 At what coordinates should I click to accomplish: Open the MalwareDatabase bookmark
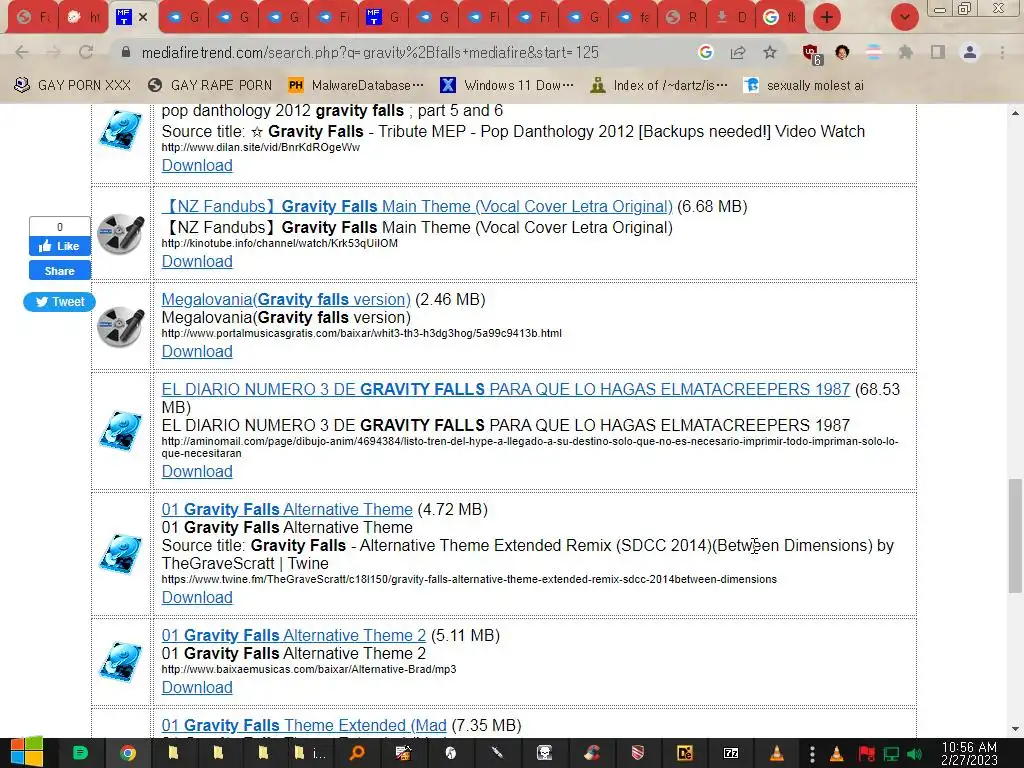tap(356, 85)
